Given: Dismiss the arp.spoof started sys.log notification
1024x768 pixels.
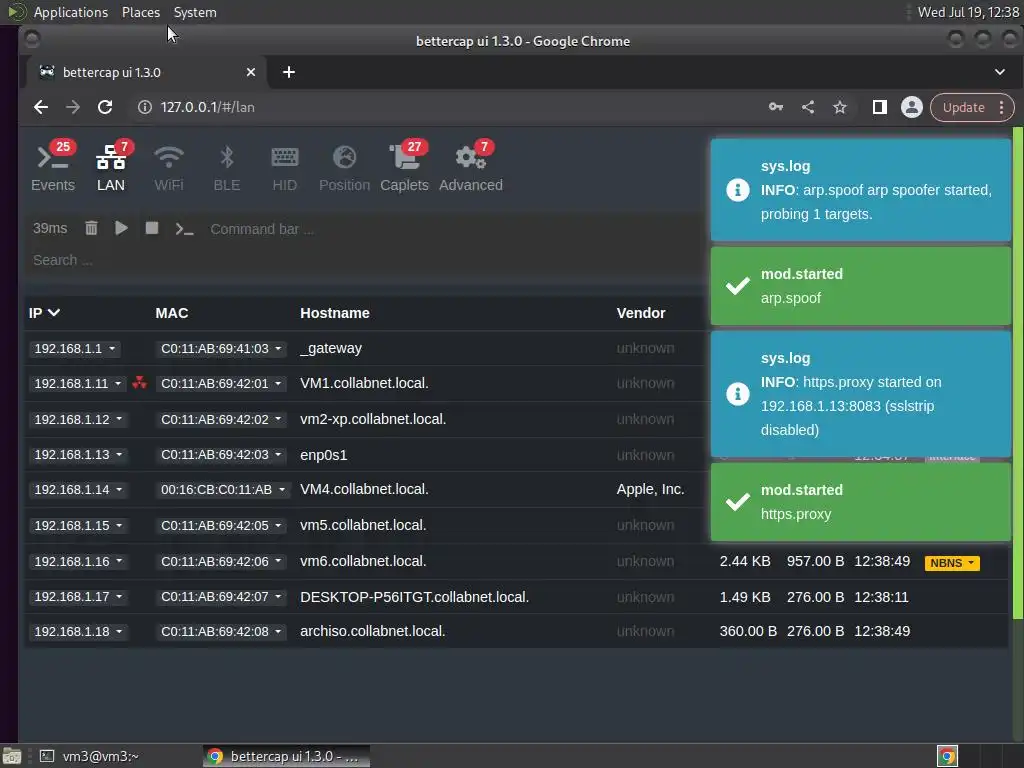Looking at the screenshot, I should pyautogui.click(x=861, y=189).
